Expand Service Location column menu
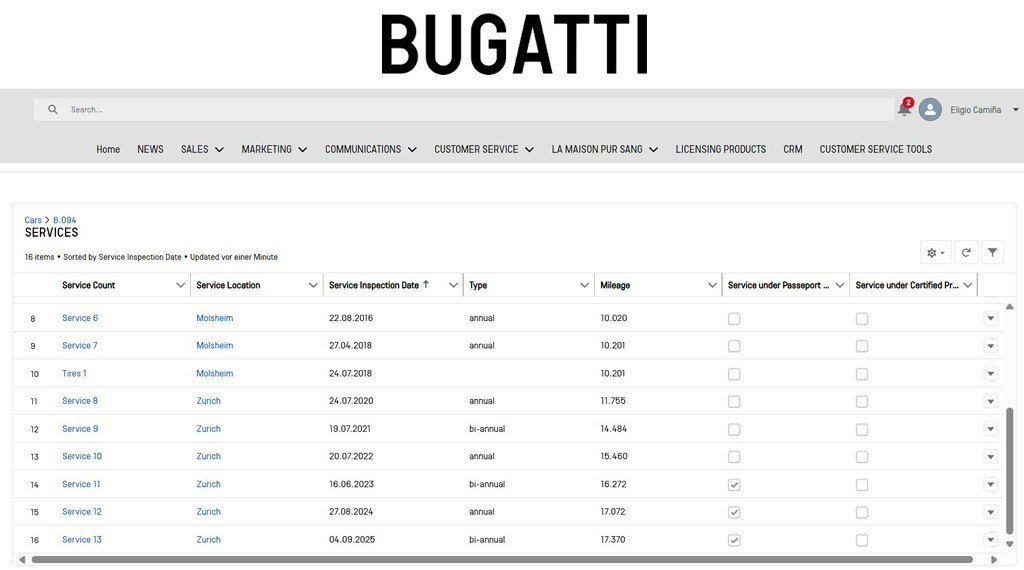 click(313, 285)
